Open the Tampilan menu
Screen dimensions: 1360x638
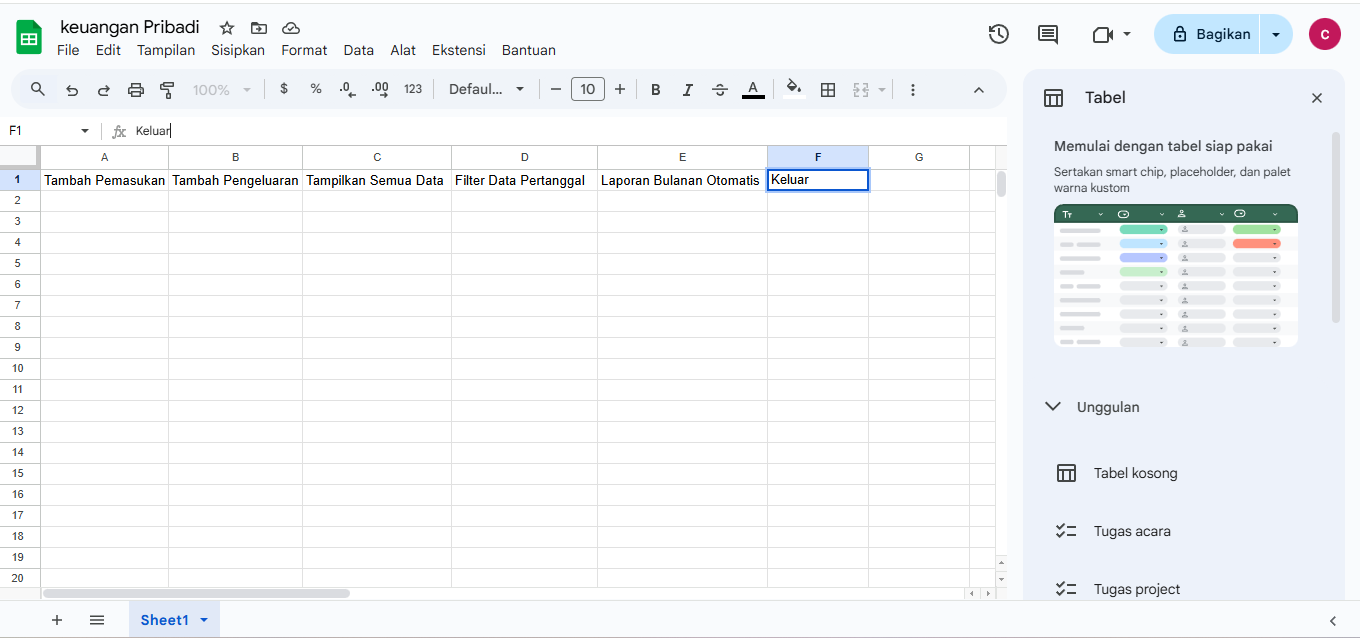coord(166,50)
